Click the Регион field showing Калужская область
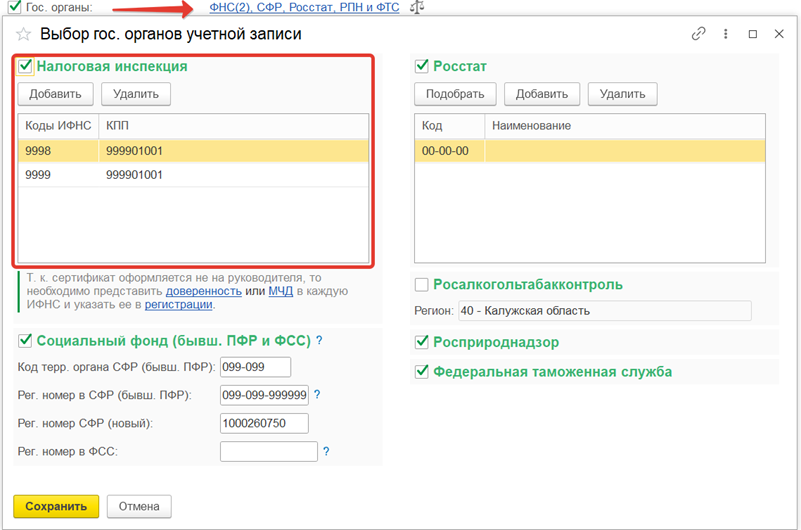The width and height of the screenshot is (801, 530). pos(604,310)
